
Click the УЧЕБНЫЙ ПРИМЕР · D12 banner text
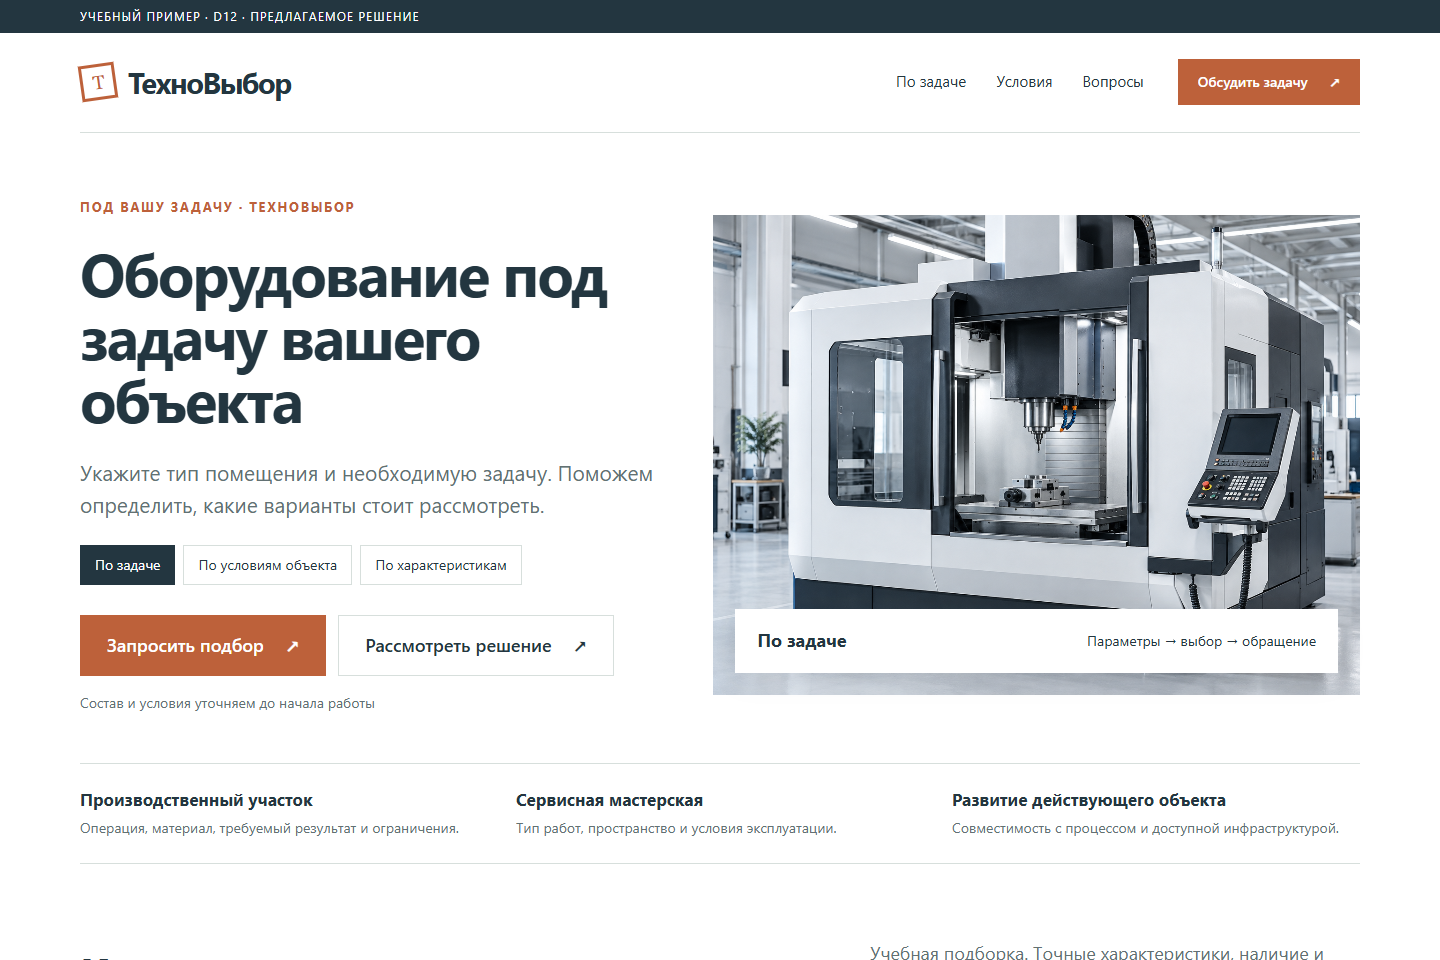pyautogui.click(x=250, y=16)
